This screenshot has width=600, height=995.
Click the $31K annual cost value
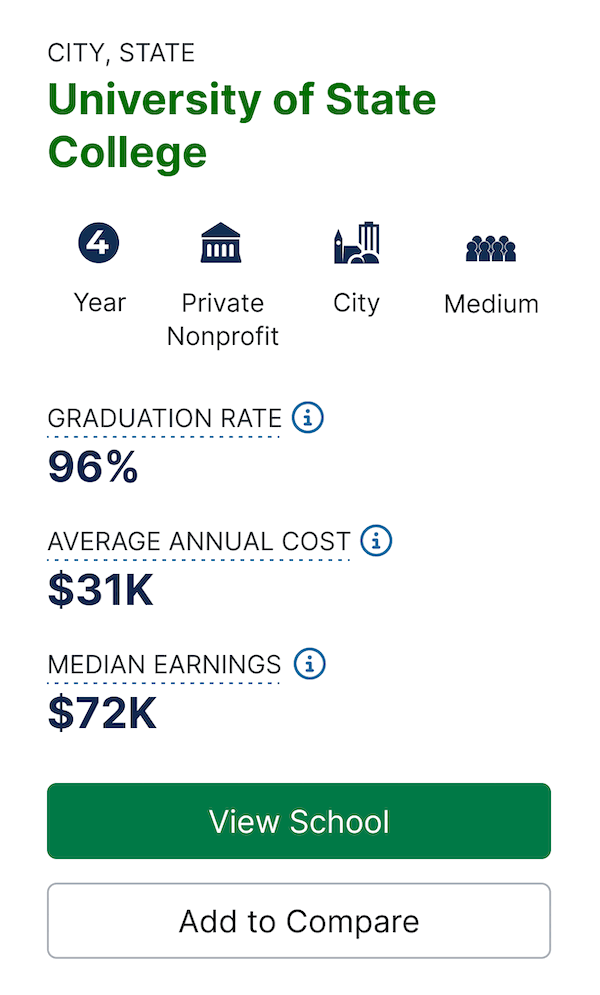pos(101,590)
